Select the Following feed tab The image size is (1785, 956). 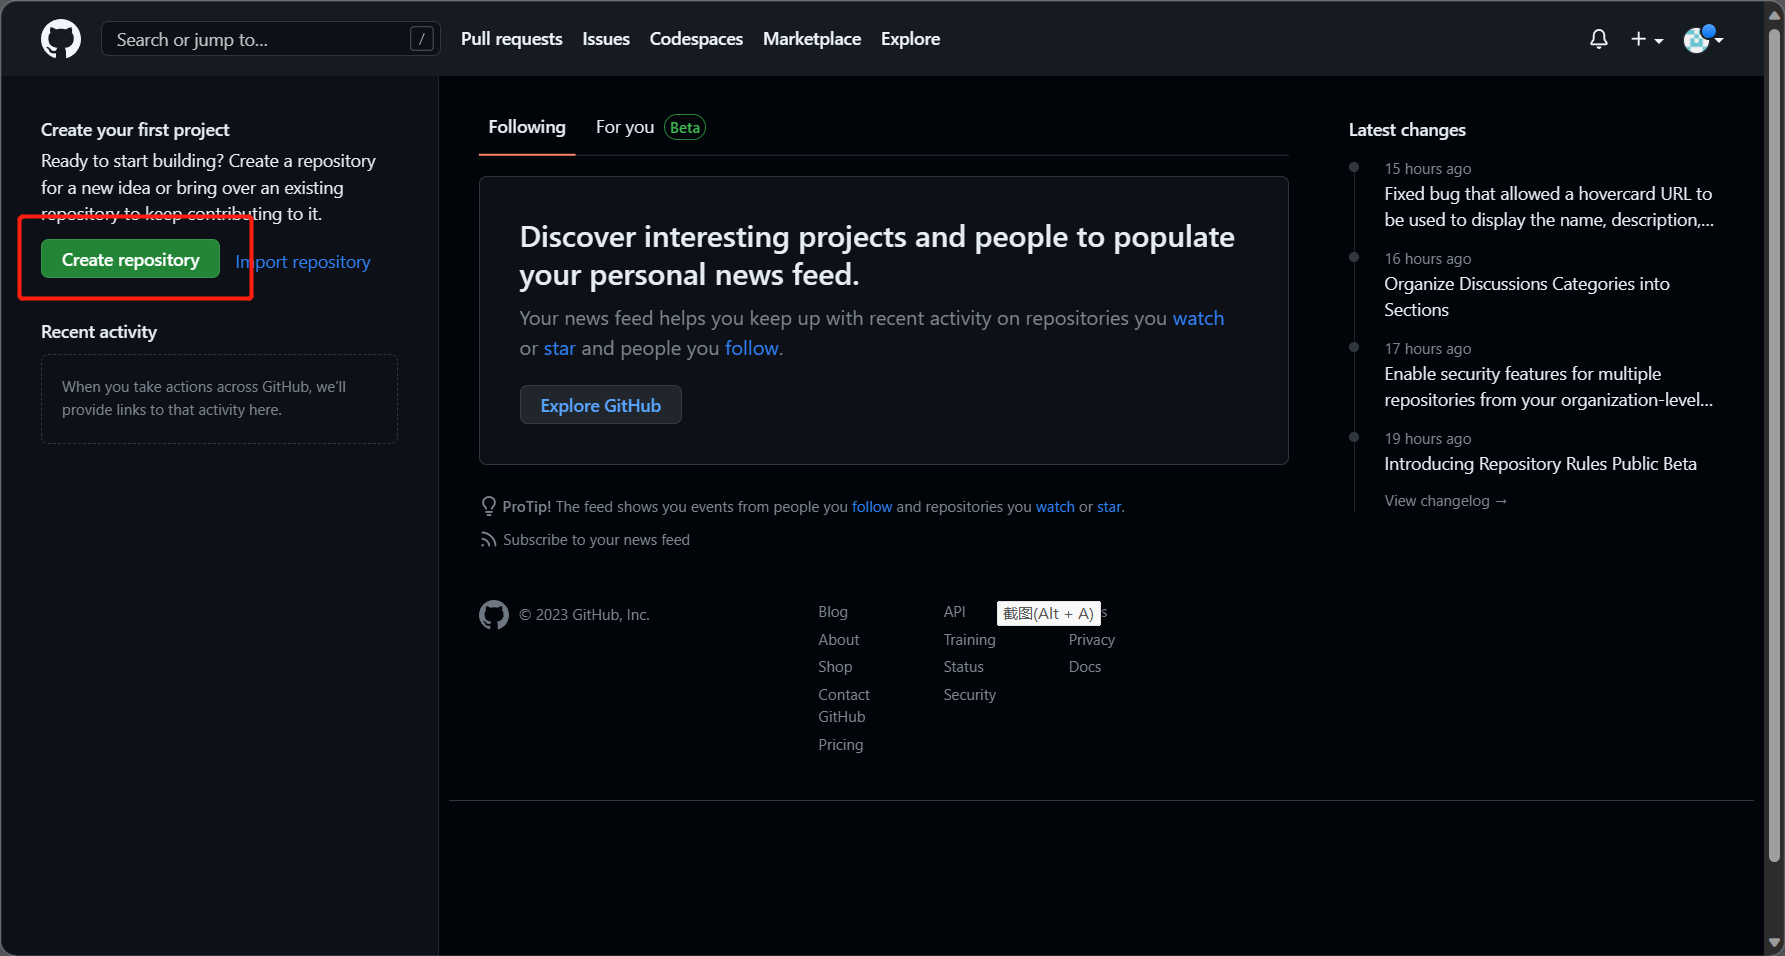click(527, 127)
